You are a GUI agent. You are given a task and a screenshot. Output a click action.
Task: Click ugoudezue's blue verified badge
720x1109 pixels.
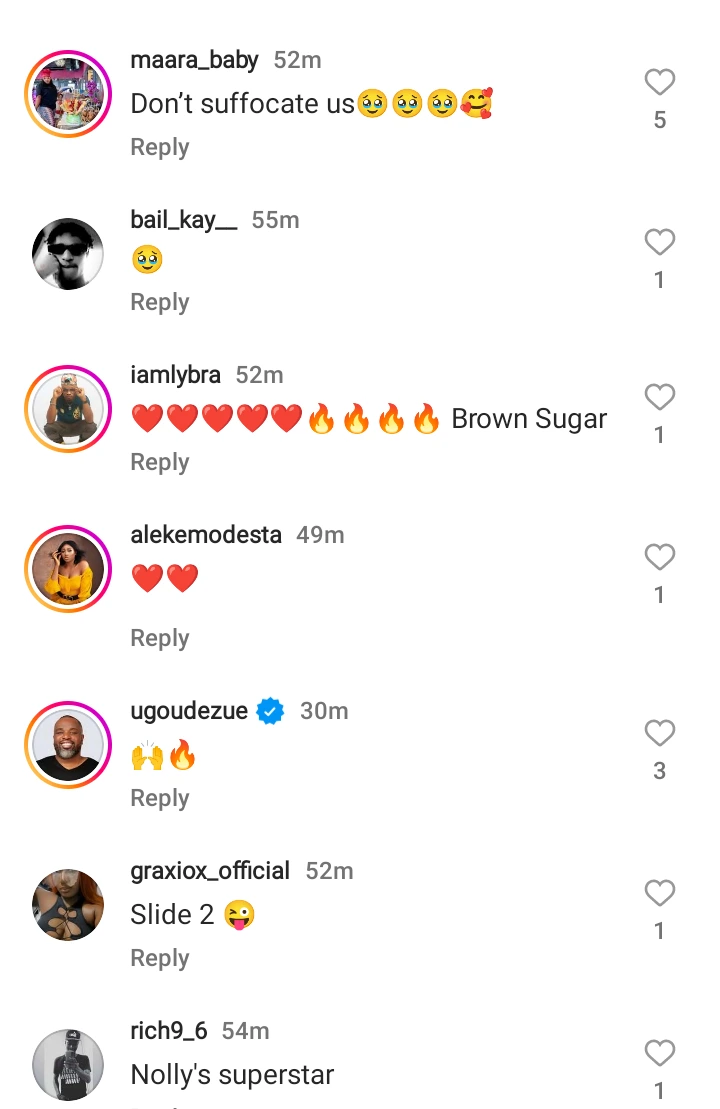coord(271,711)
